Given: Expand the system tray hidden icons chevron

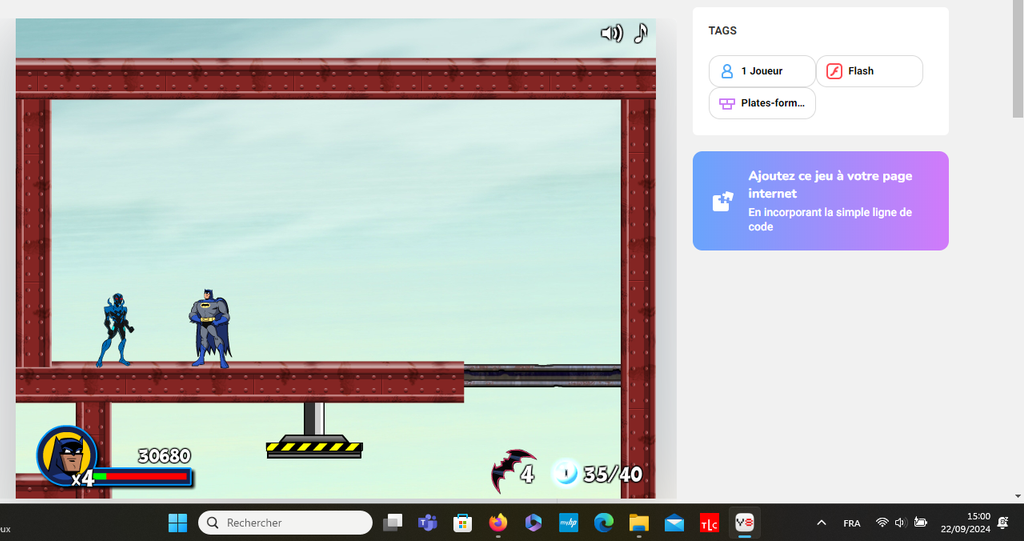Looking at the screenshot, I should point(821,523).
